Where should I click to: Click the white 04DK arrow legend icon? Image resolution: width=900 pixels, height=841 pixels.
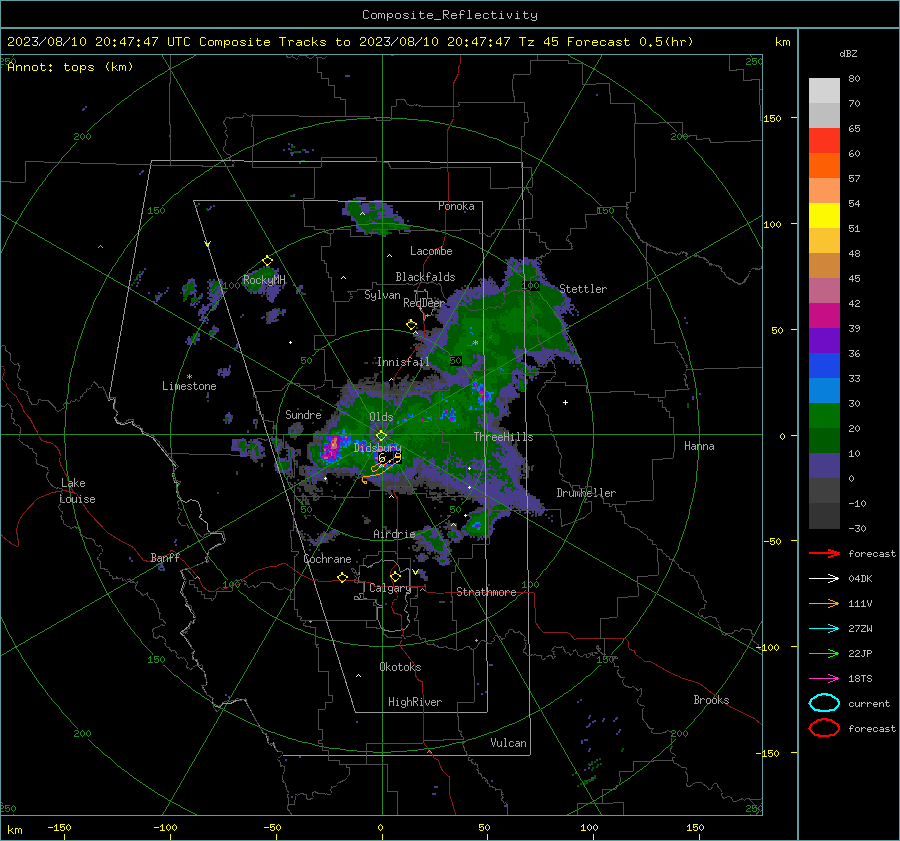coord(824,578)
